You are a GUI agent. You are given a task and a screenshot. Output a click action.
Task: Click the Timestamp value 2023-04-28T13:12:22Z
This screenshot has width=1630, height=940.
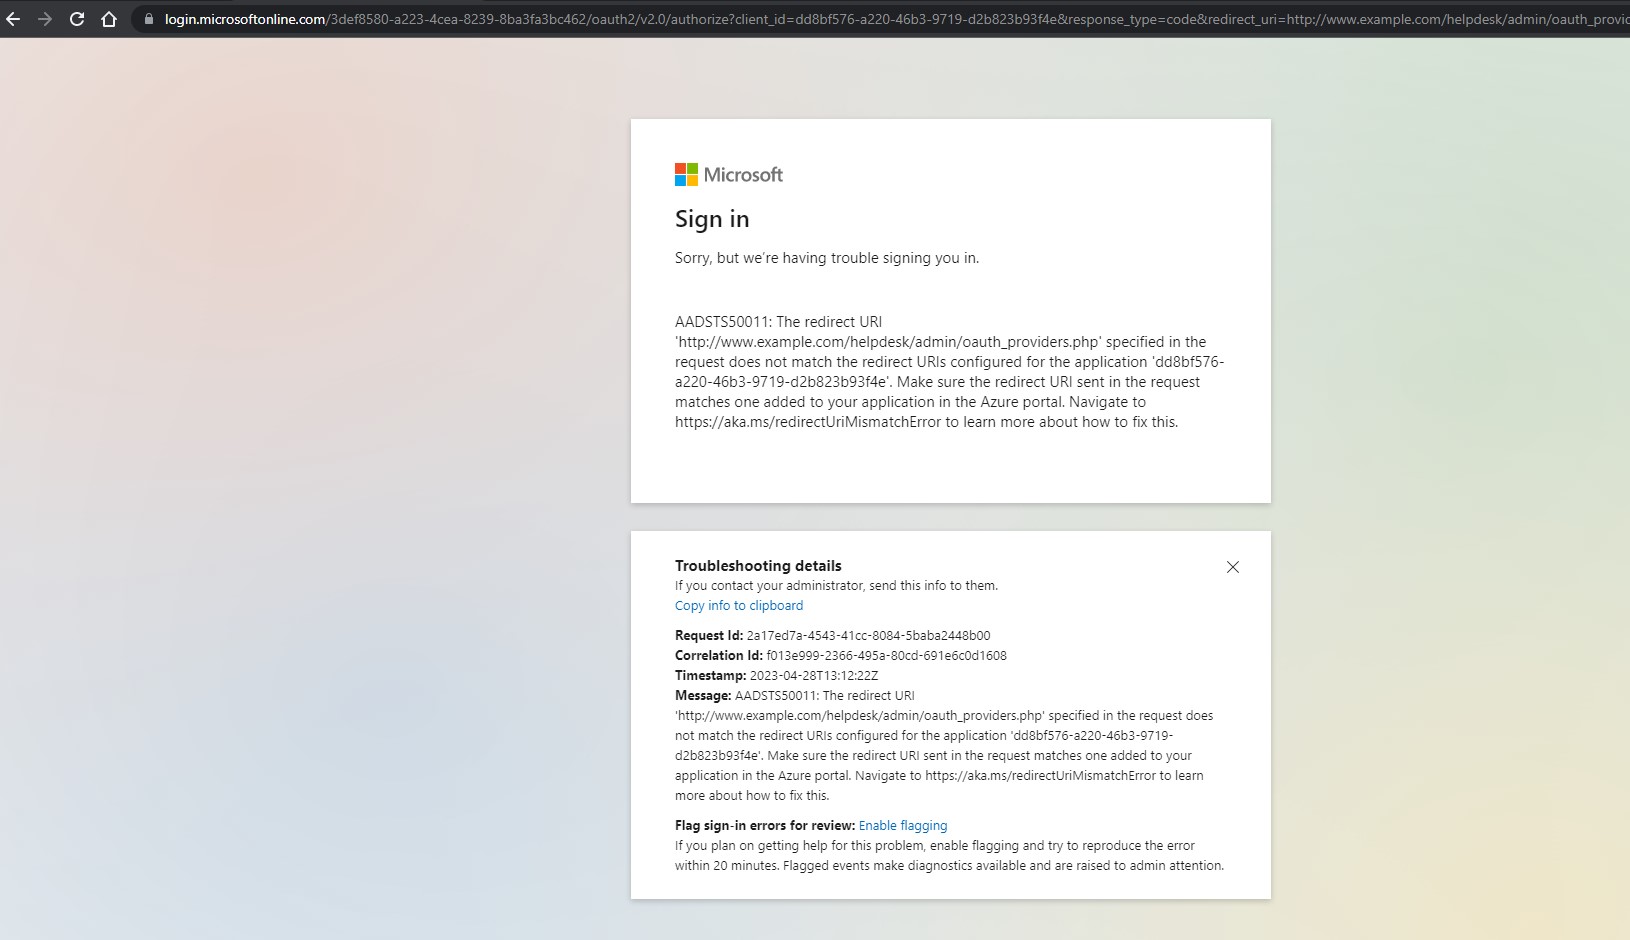pyautogui.click(x=814, y=676)
